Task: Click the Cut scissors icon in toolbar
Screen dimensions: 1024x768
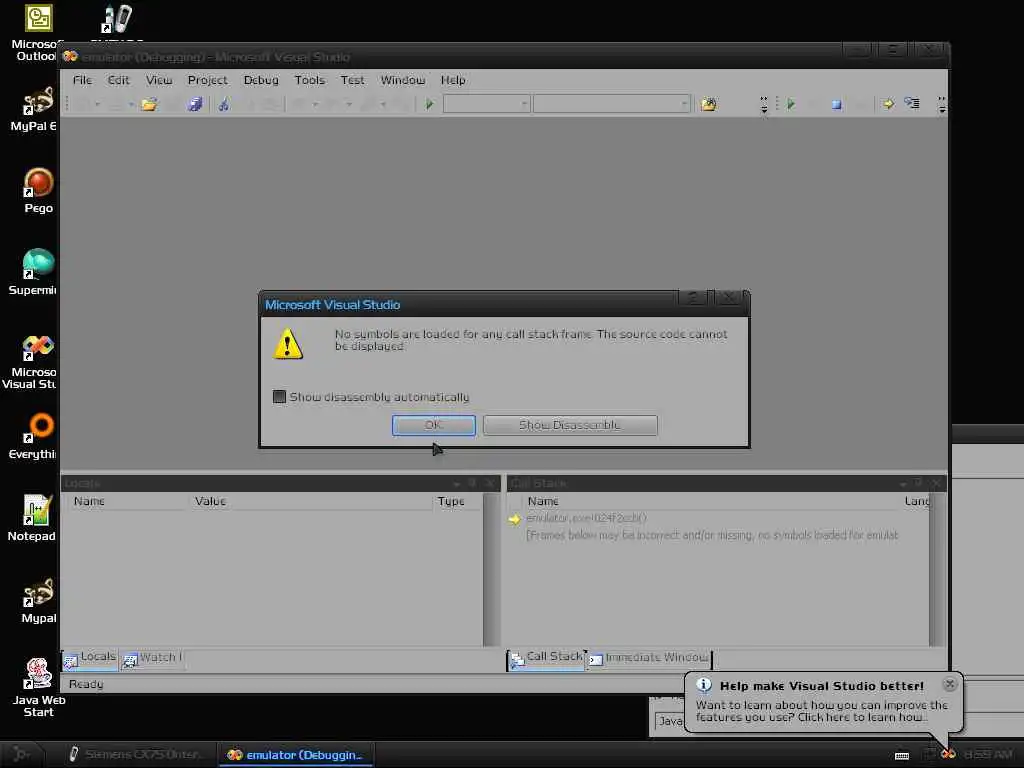Action: [224, 104]
